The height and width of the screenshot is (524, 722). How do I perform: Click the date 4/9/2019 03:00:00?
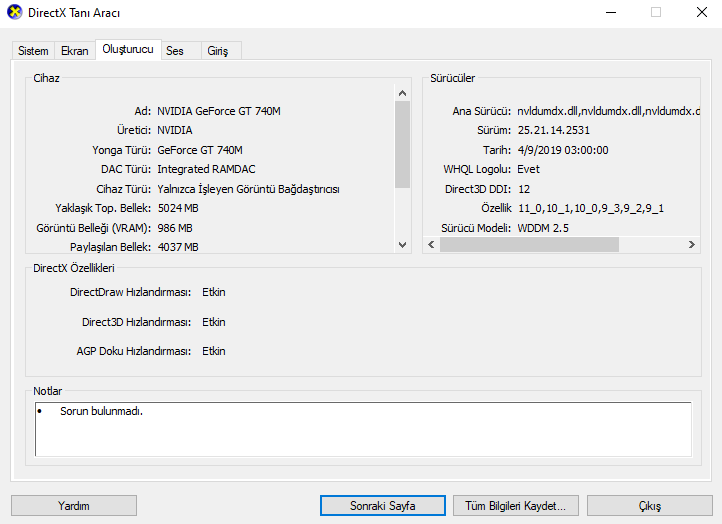pyautogui.click(x=563, y=150)
